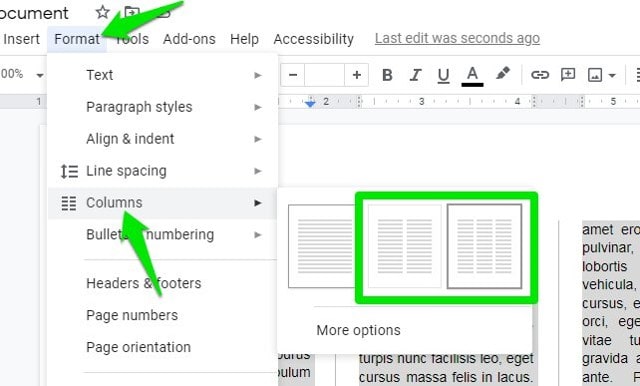Image resolution: width=640 pixels, height=386 pixels.
Task: Expand the Text submenu
Action: 162,75
